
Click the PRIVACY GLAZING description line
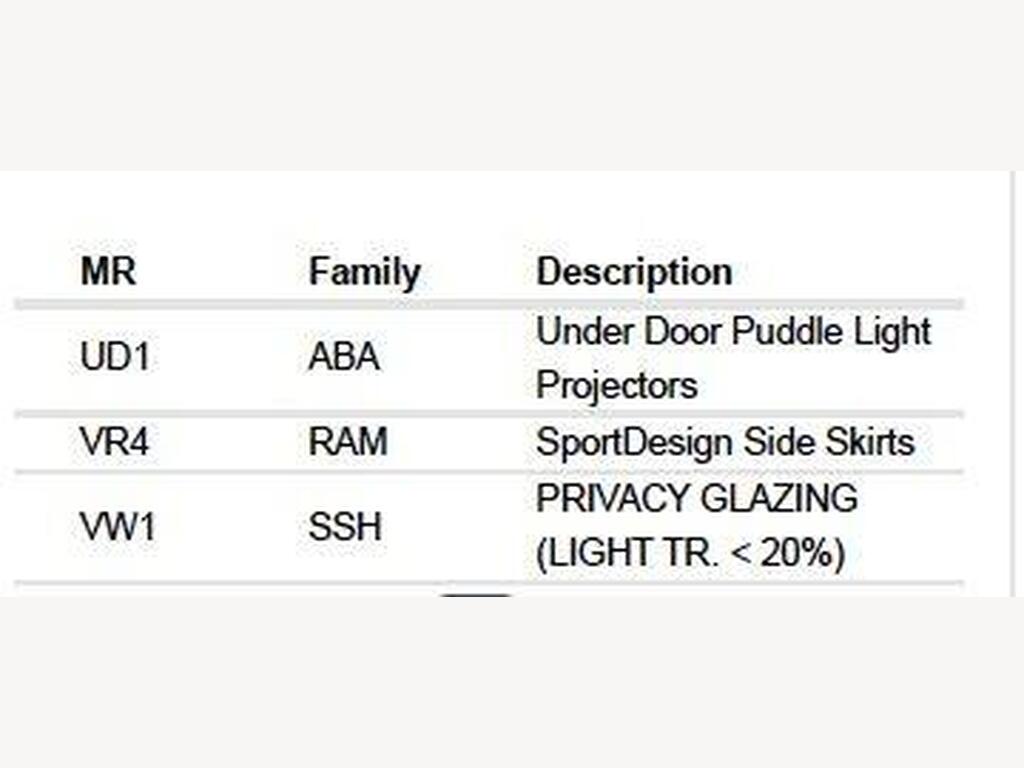point(697,498)
